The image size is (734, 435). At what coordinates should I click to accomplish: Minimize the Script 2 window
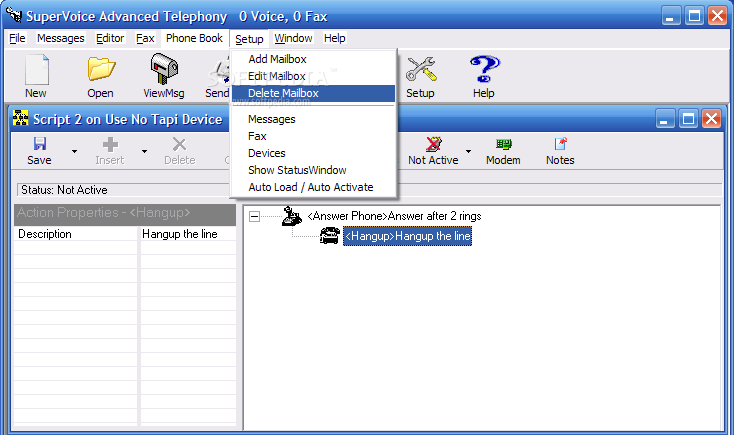pyautogui.click(x=665, y=118)
